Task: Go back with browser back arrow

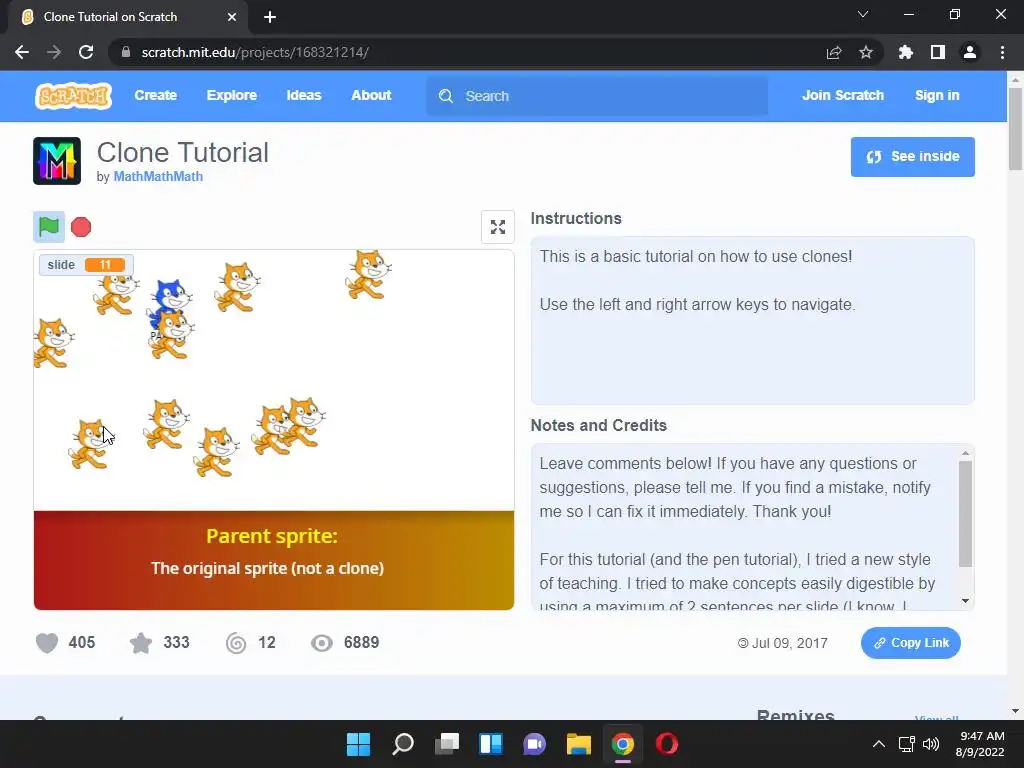Action: coord(22,52)
